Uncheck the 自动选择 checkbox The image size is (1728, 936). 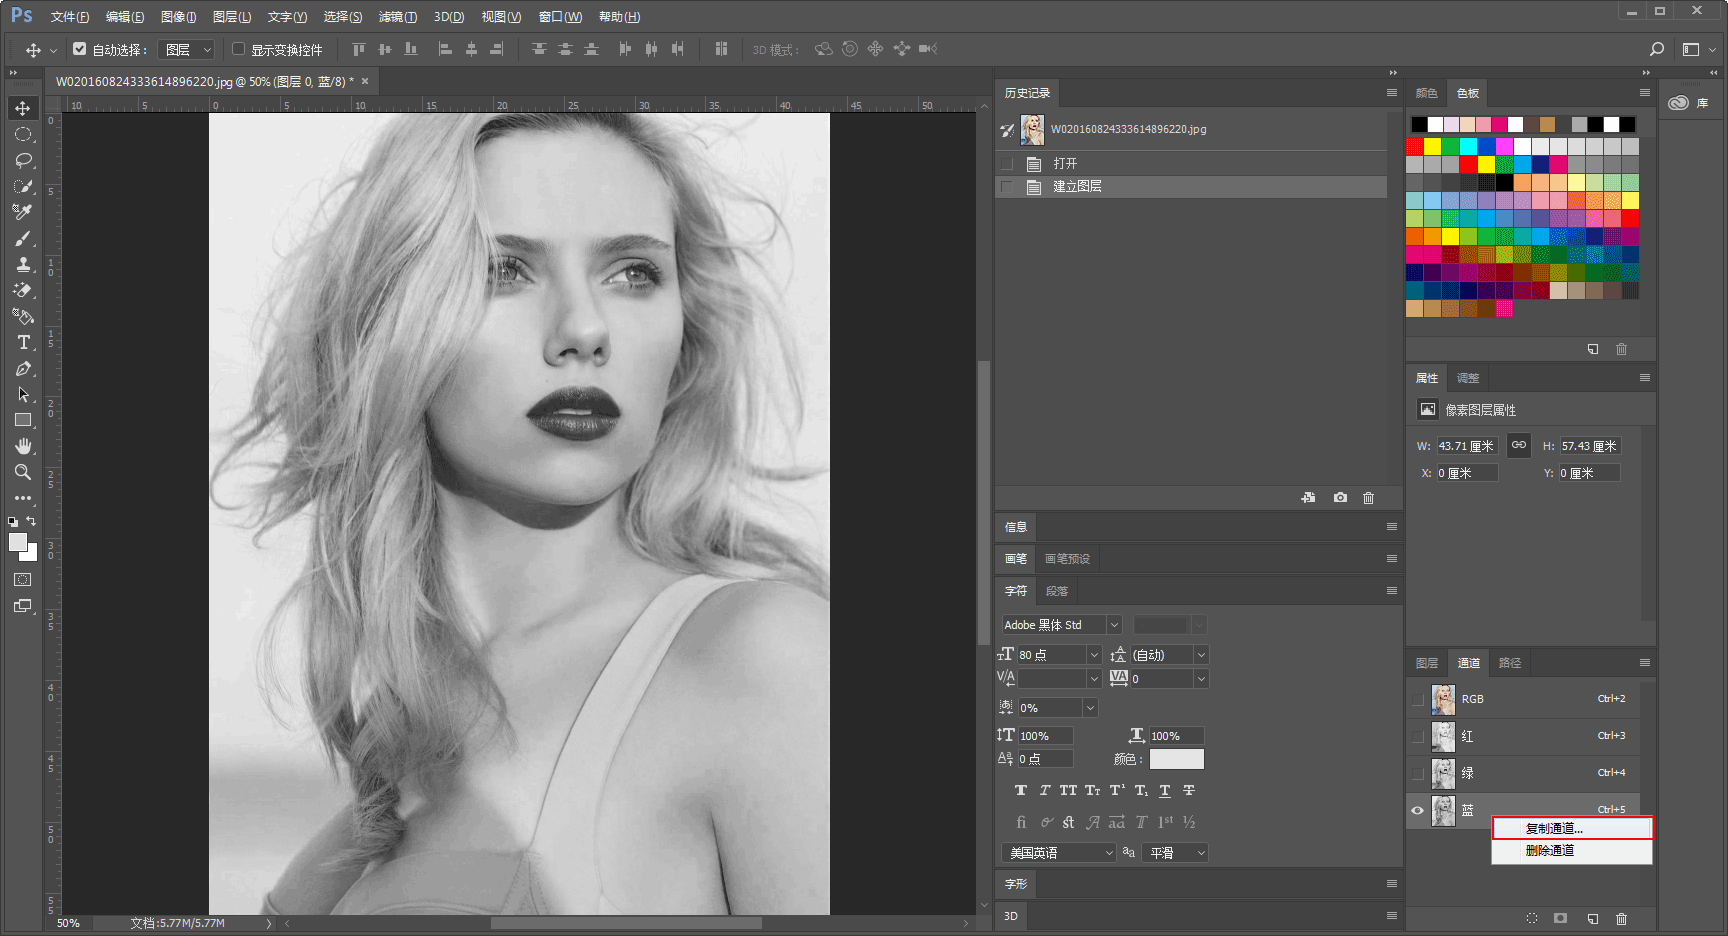[80, 48]
